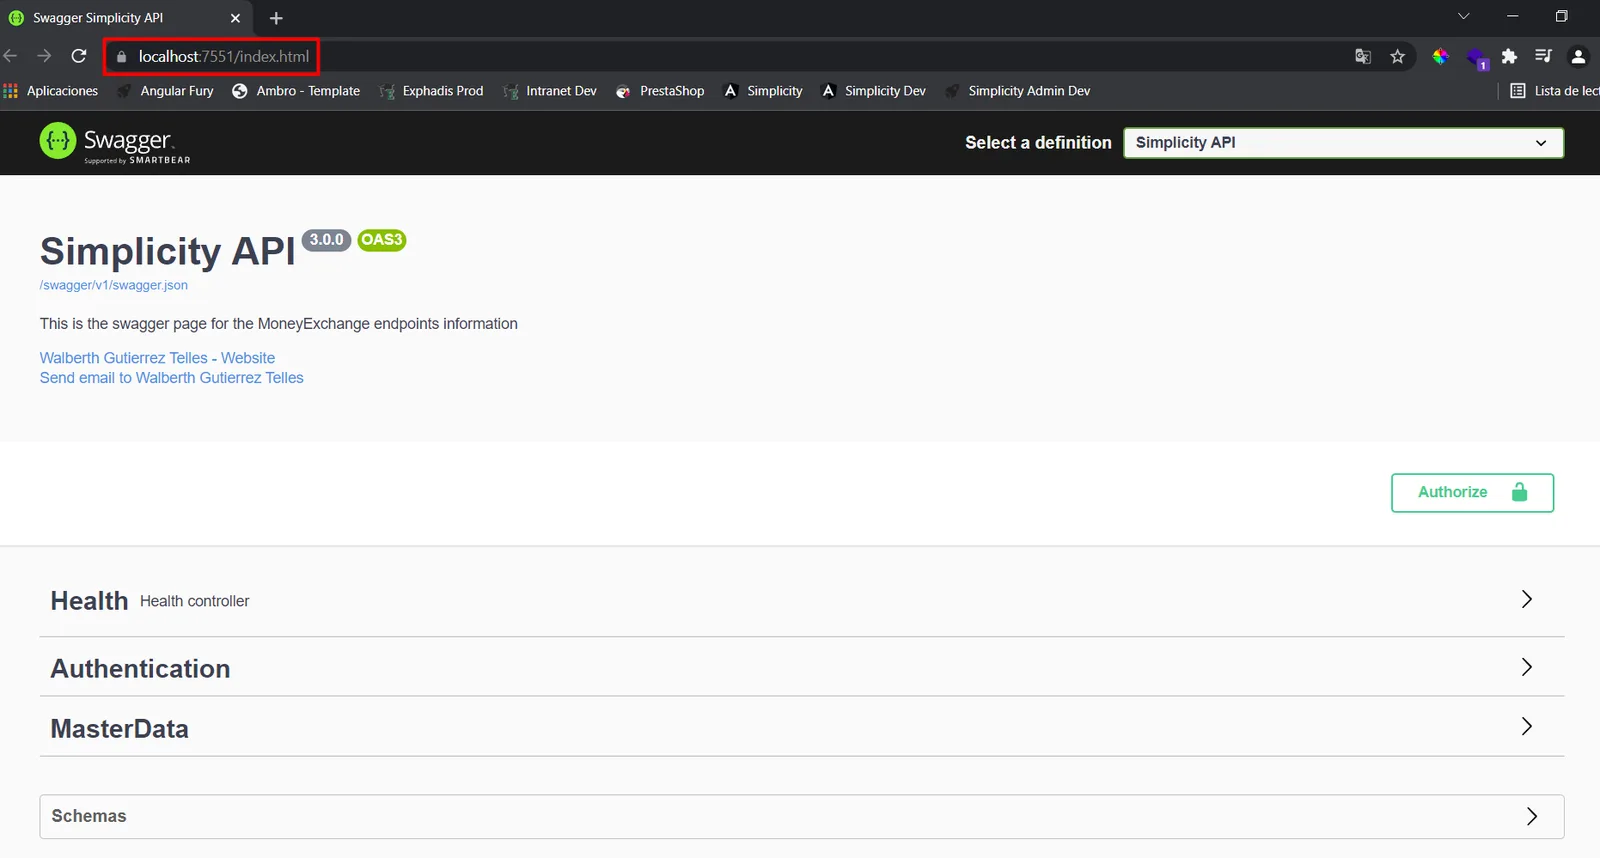
Task: Click the Simplicity API page title
Action: point(168,251)
